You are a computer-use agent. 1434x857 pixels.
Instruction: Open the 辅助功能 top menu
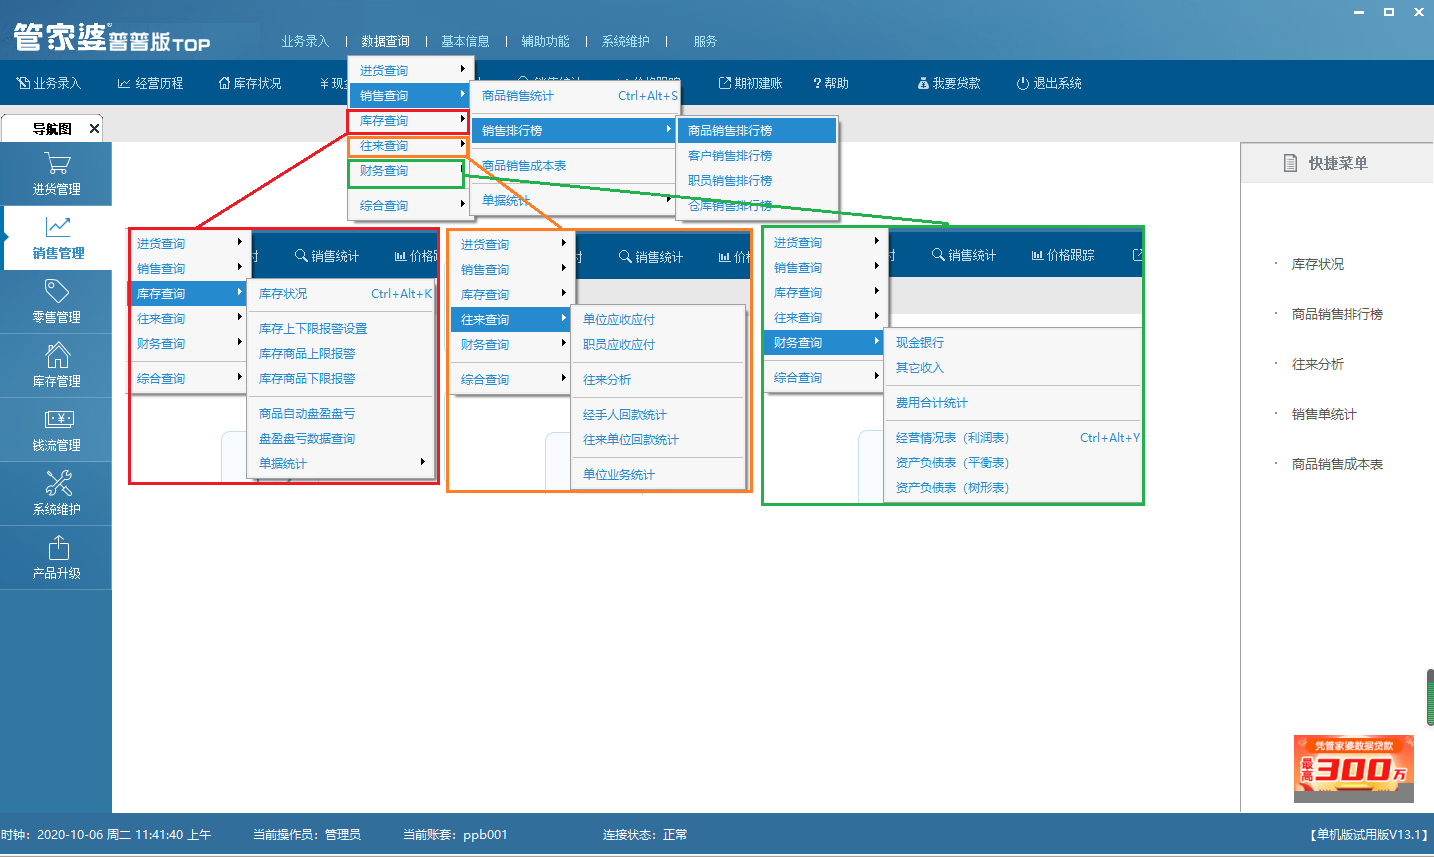(x=545, y=41)
